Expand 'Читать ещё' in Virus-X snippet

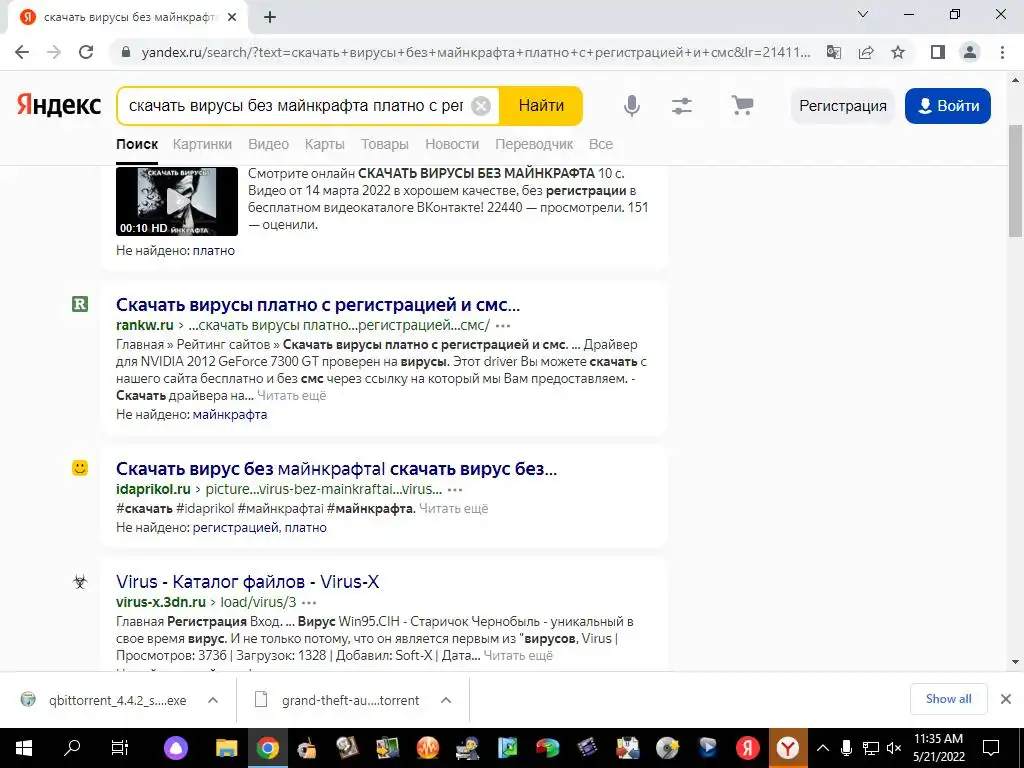pyautogui.click(x=518, y=656)
